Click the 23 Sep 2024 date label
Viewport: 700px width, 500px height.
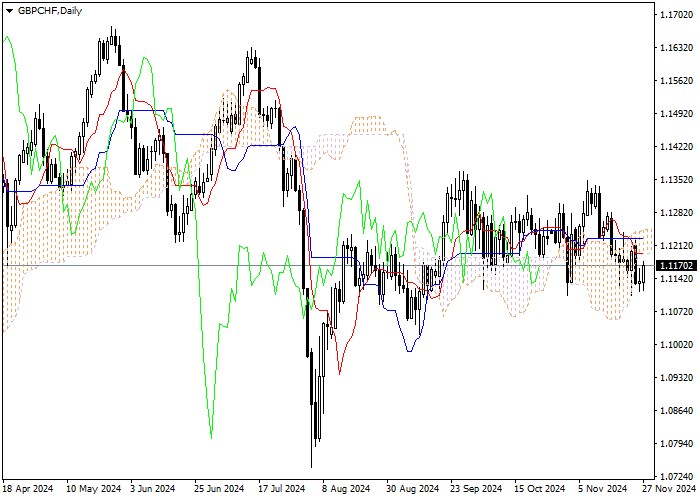pyautogui.click(x=476, y=489)
